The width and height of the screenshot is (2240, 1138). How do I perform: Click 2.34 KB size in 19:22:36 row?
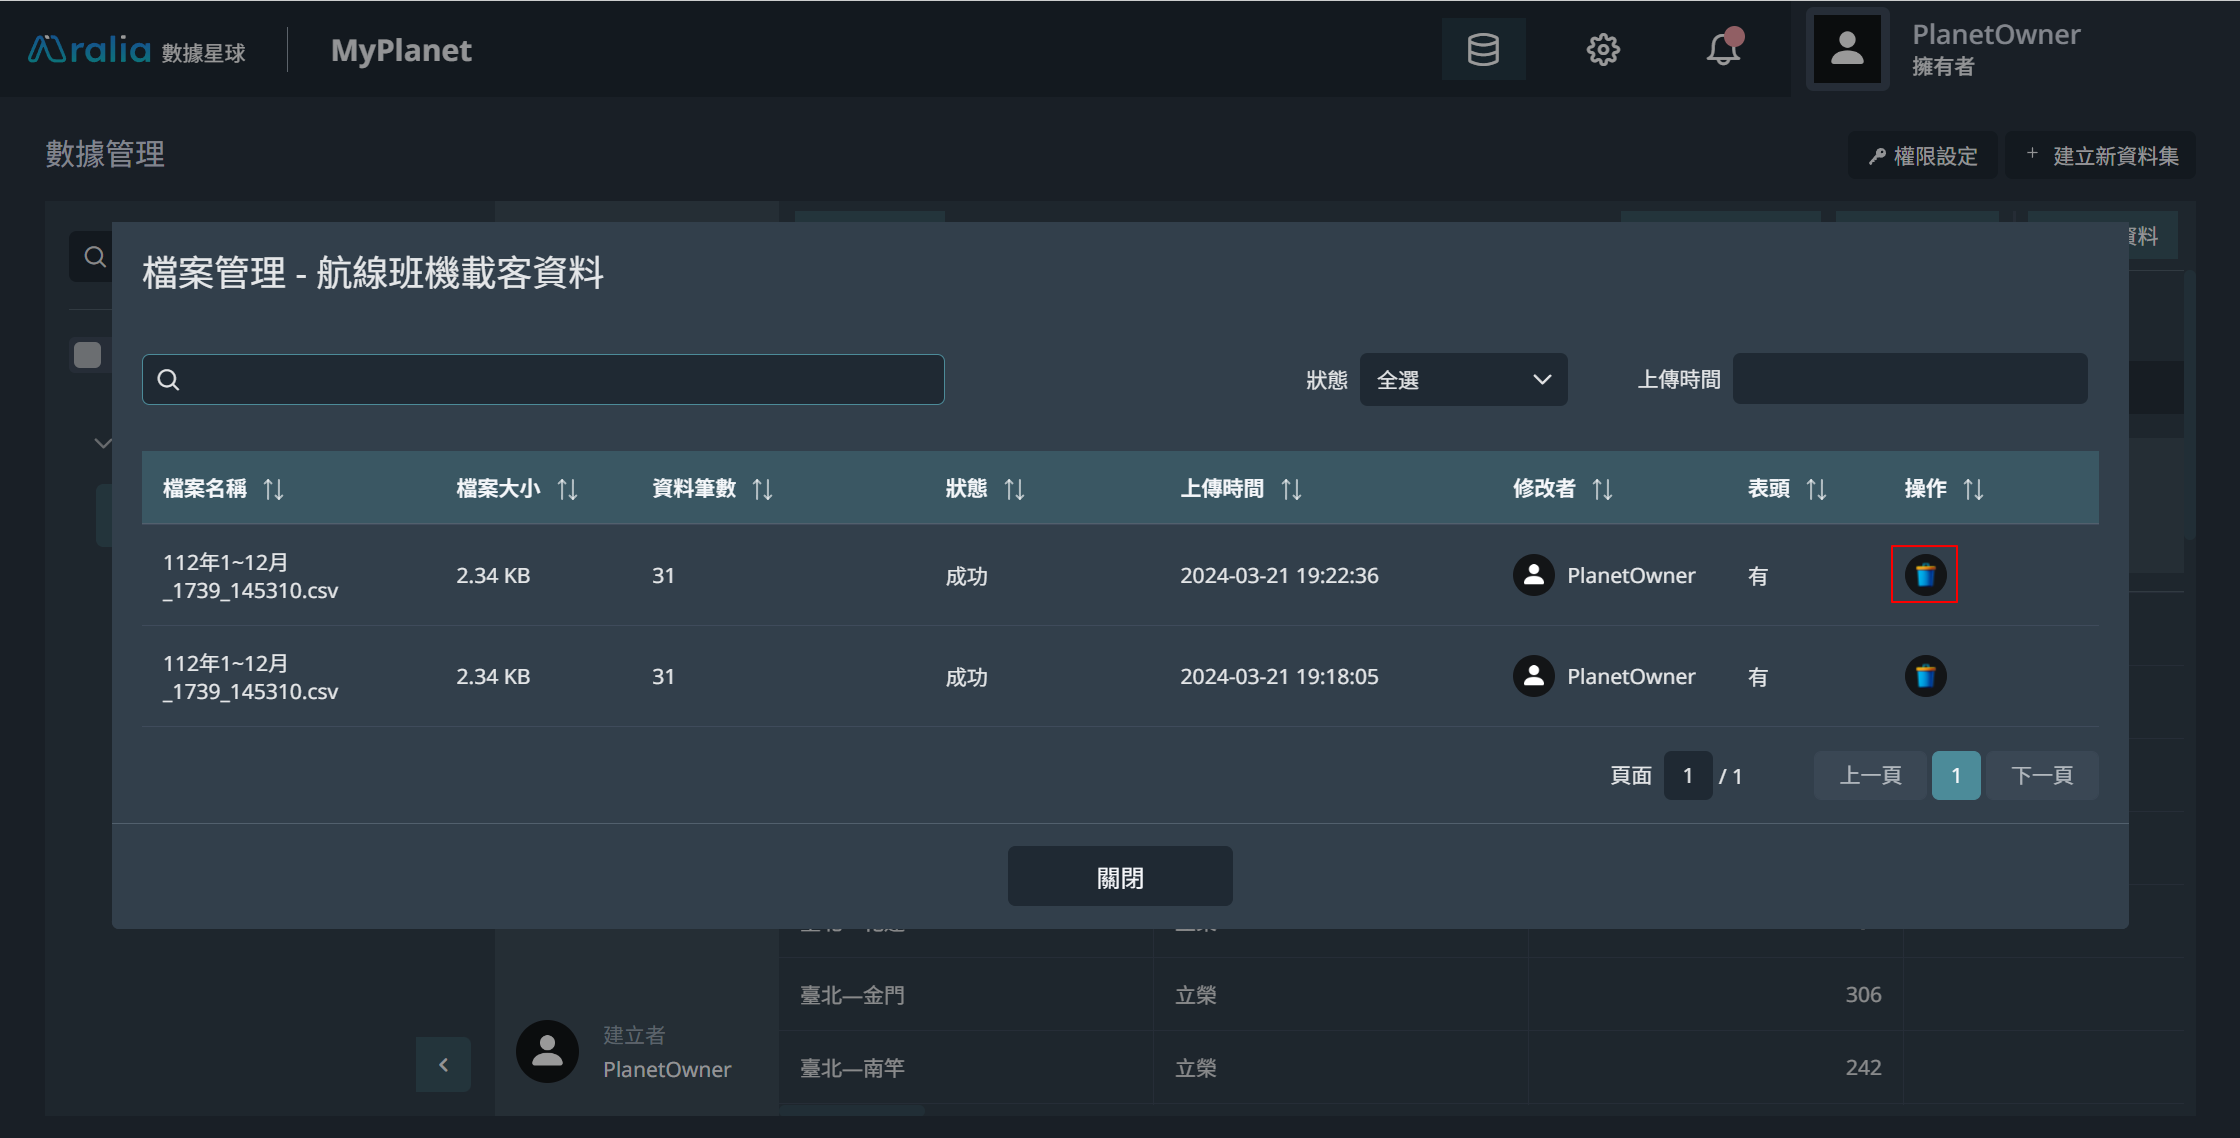[493, 575]
